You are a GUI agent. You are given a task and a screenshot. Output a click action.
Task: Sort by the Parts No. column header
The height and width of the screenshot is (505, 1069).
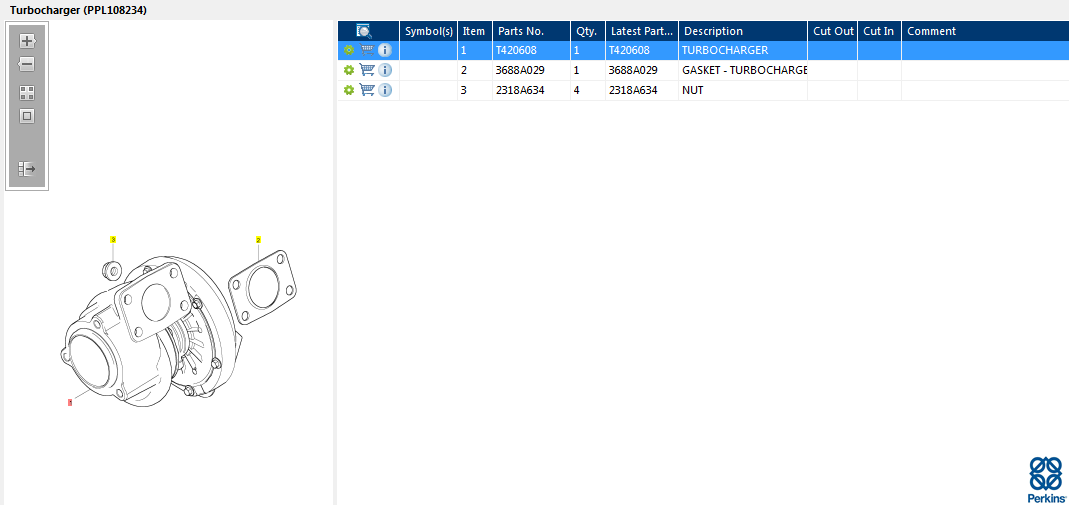pyautogui.click(x=532, y=31)
